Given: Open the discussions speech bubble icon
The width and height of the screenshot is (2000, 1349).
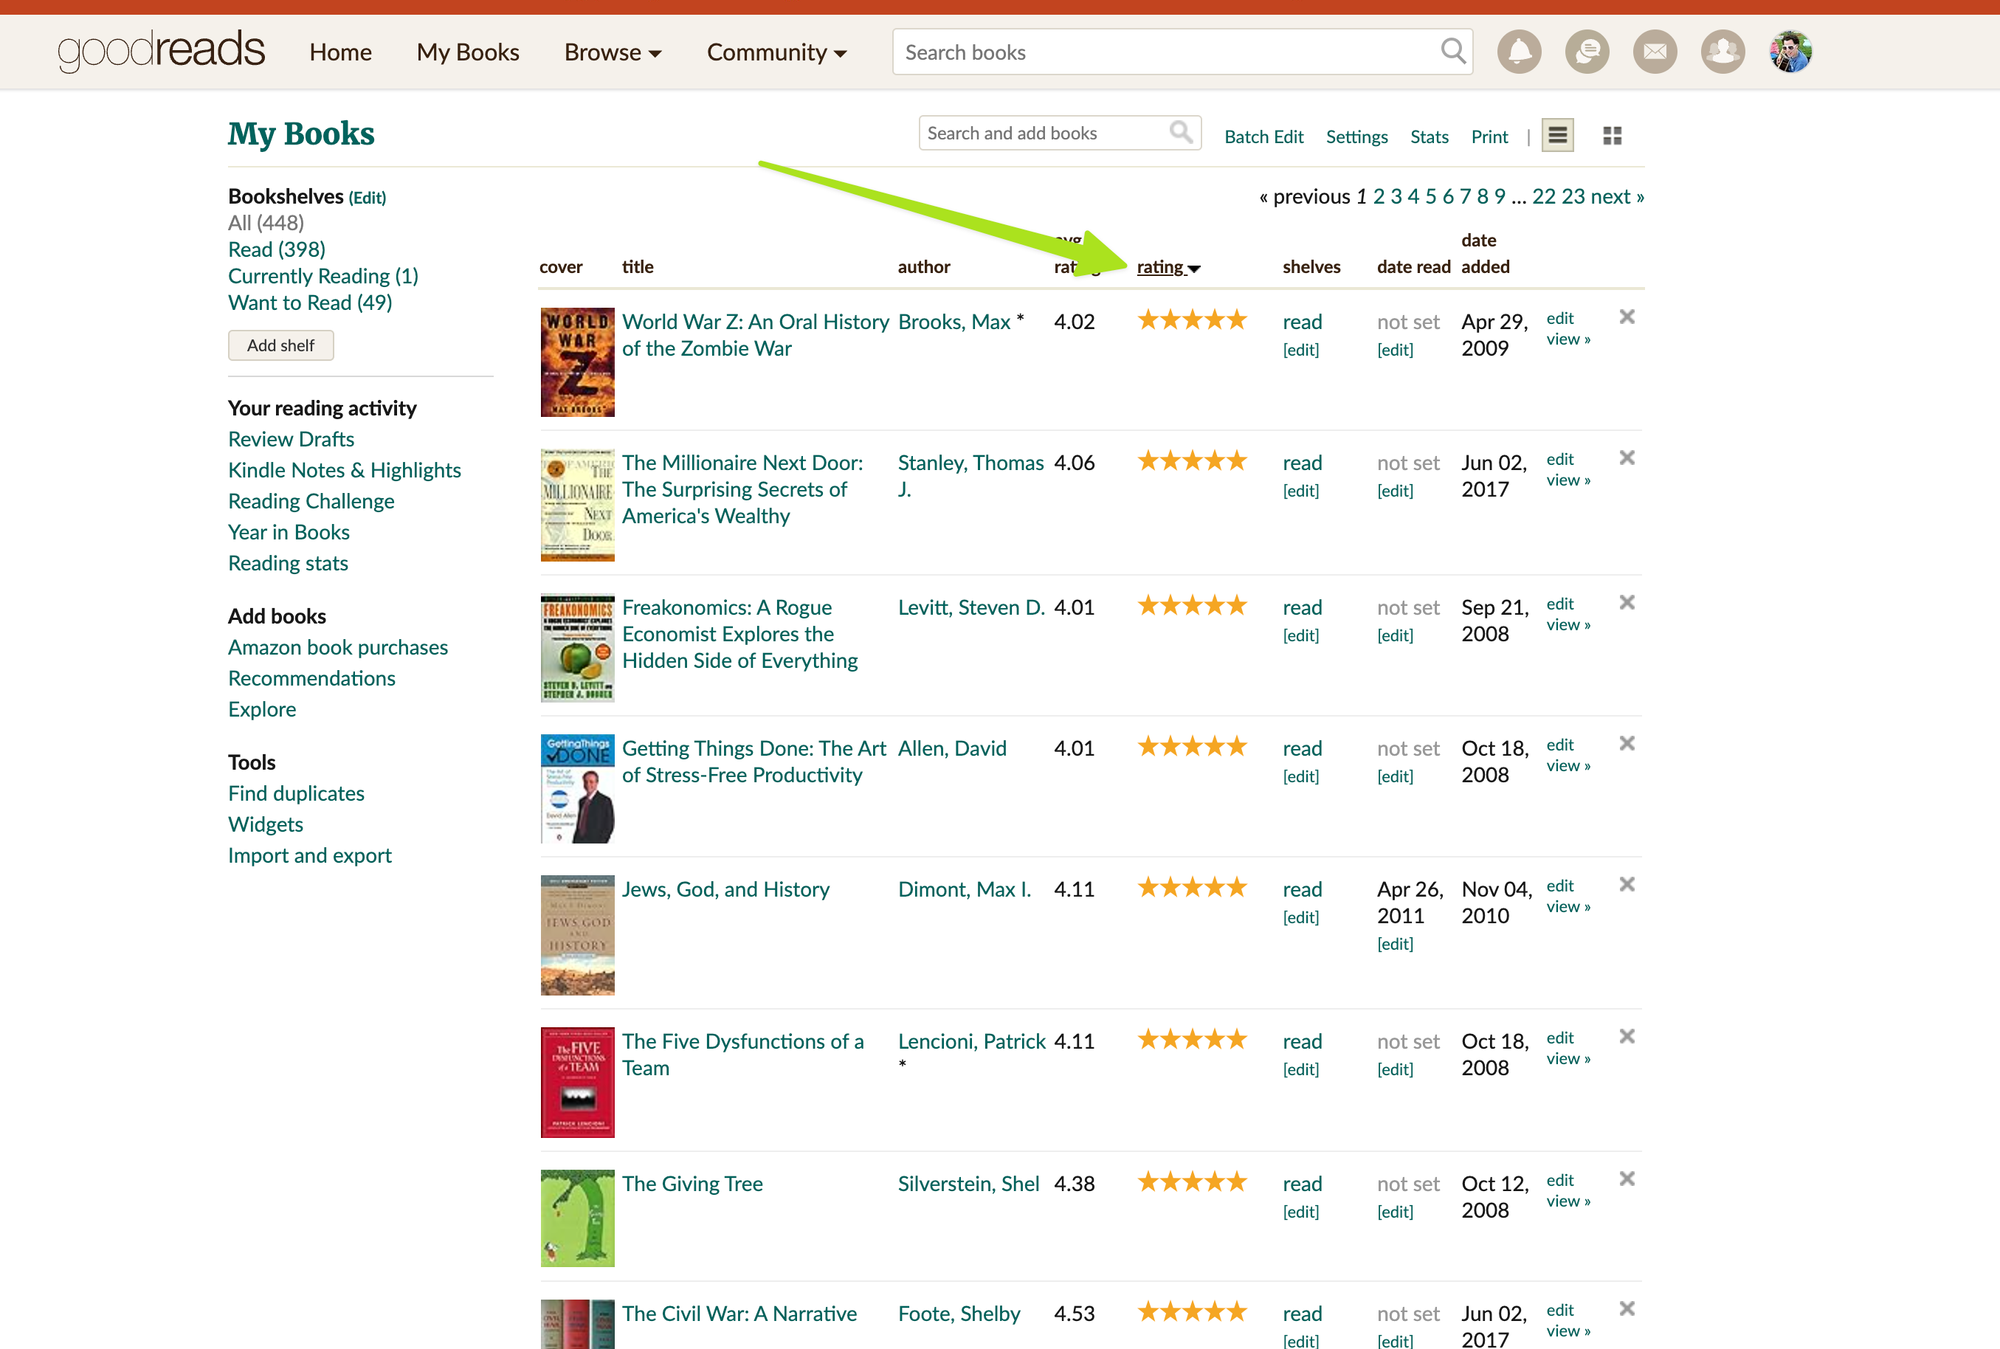Looking at the screenshot, I should (x=1586, y=51).
